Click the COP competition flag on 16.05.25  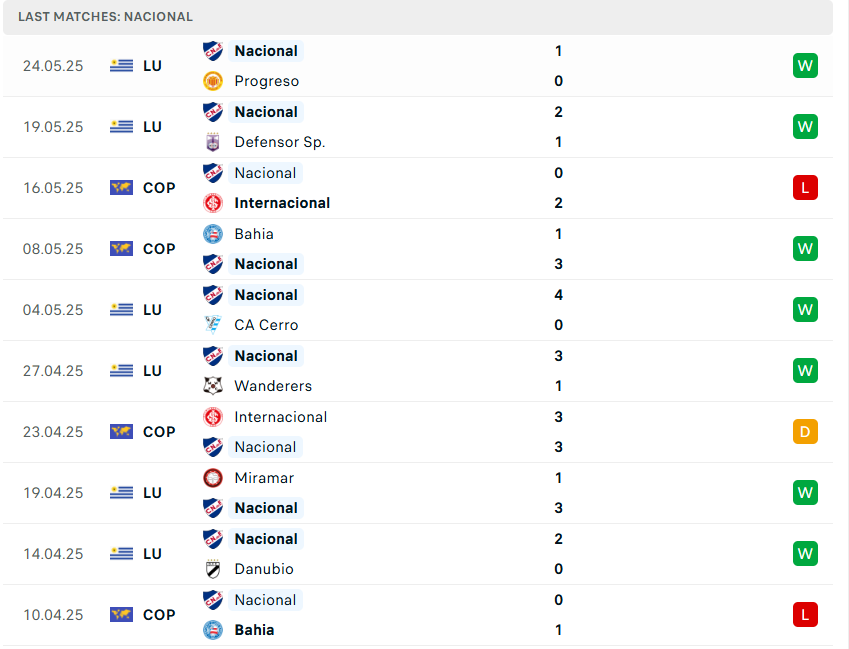[121, 188]
